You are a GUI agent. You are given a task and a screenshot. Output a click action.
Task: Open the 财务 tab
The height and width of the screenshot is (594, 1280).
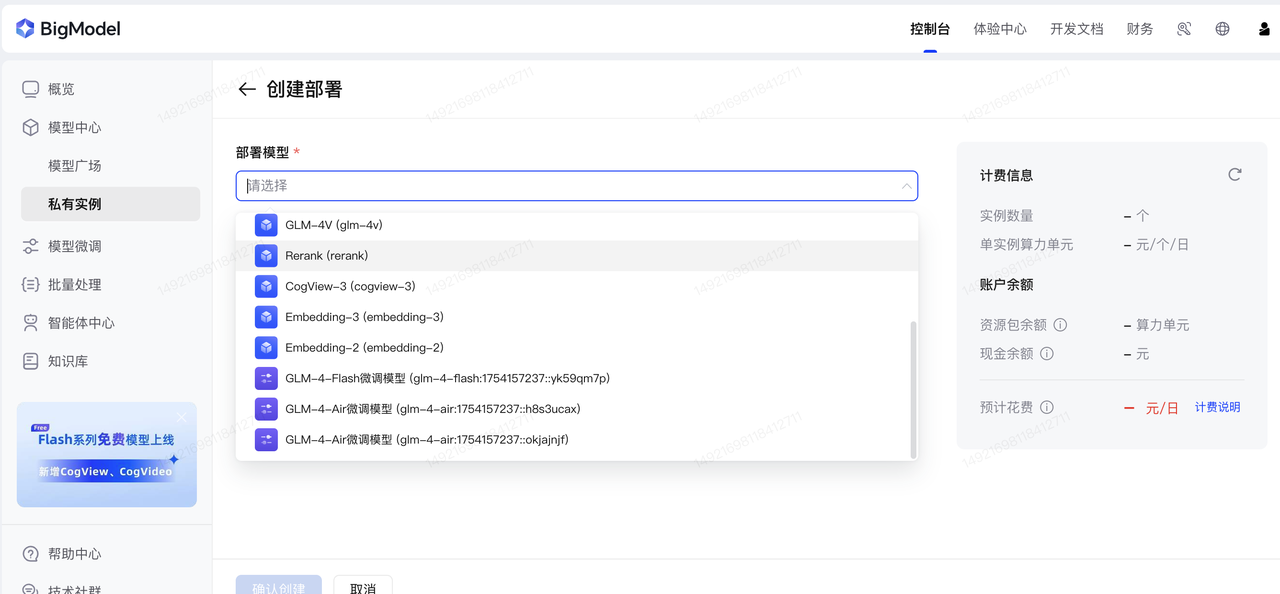1140,29
